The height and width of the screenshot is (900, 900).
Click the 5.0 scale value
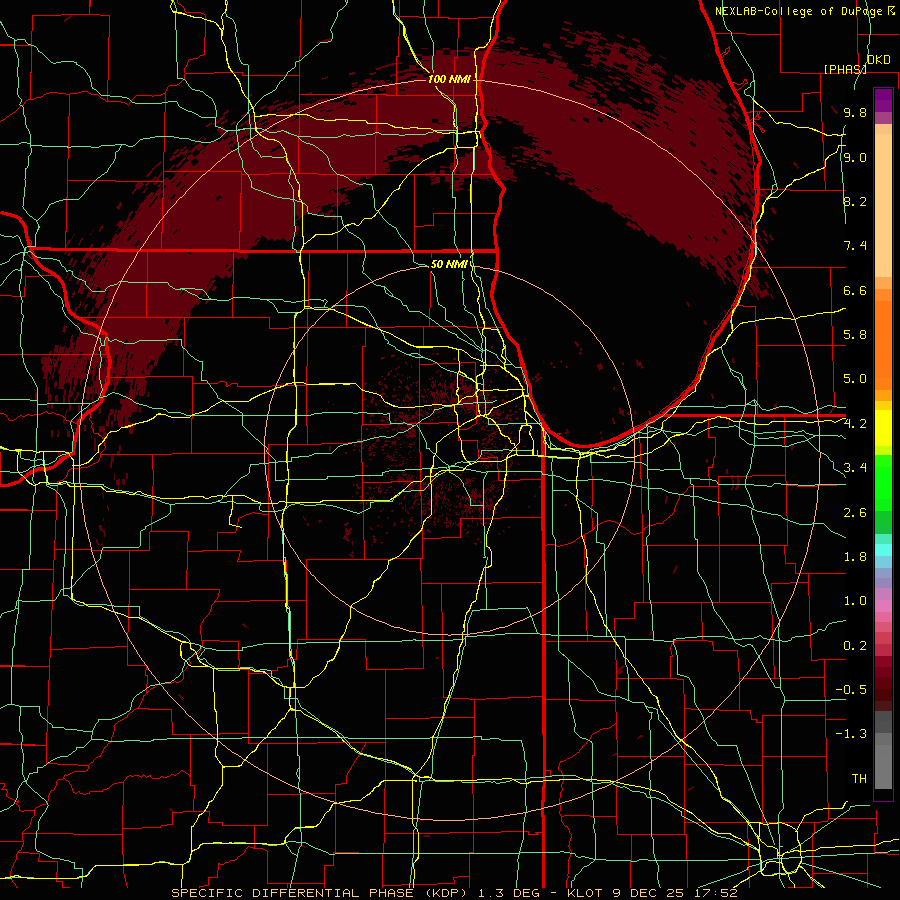(855, 379)
